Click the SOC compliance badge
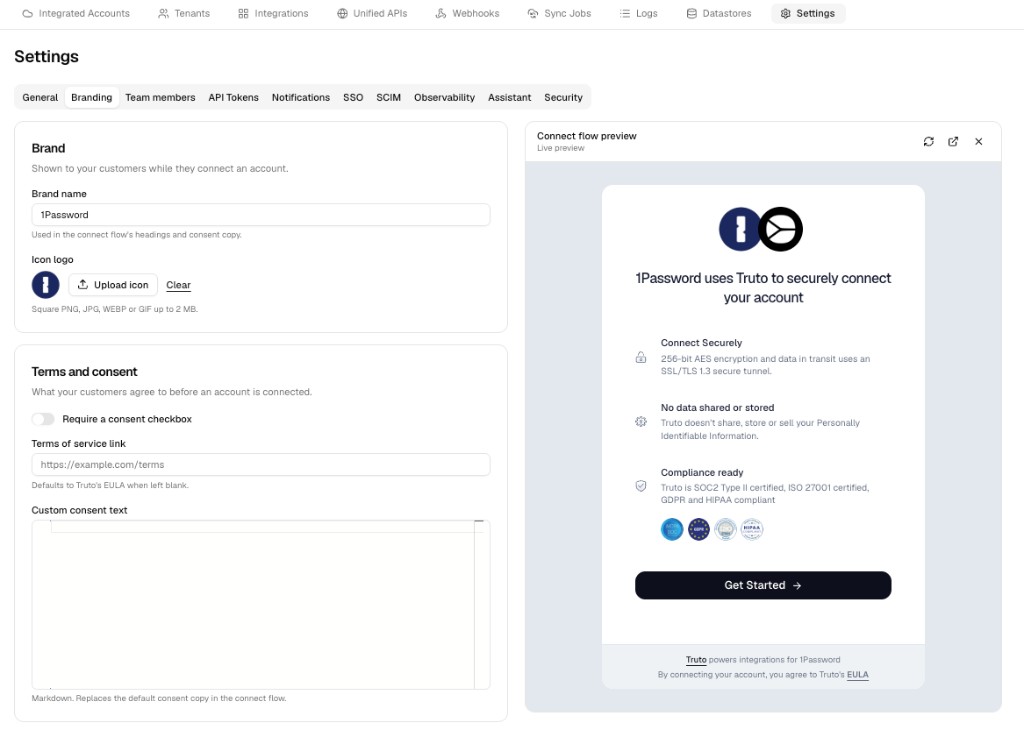Screen dimensions: 1024x730 [x=672, y=529]
